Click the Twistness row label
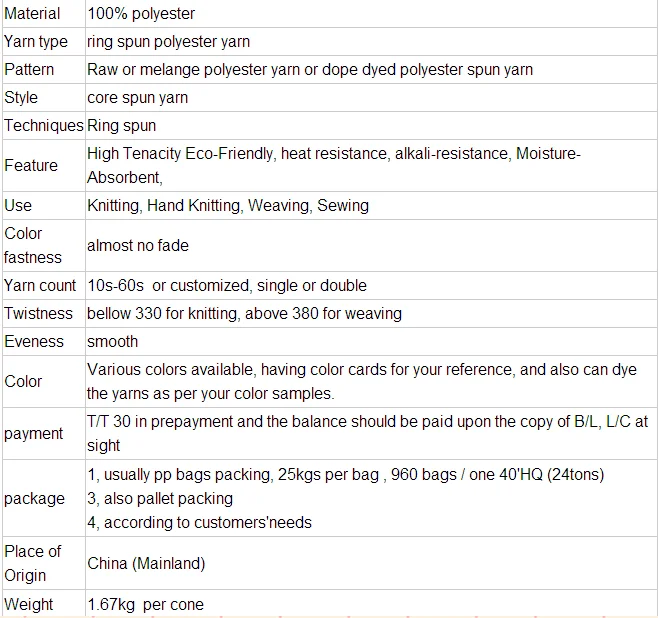Image resolution: width=658 pixels, height=618 pixels. click(39, 313)
